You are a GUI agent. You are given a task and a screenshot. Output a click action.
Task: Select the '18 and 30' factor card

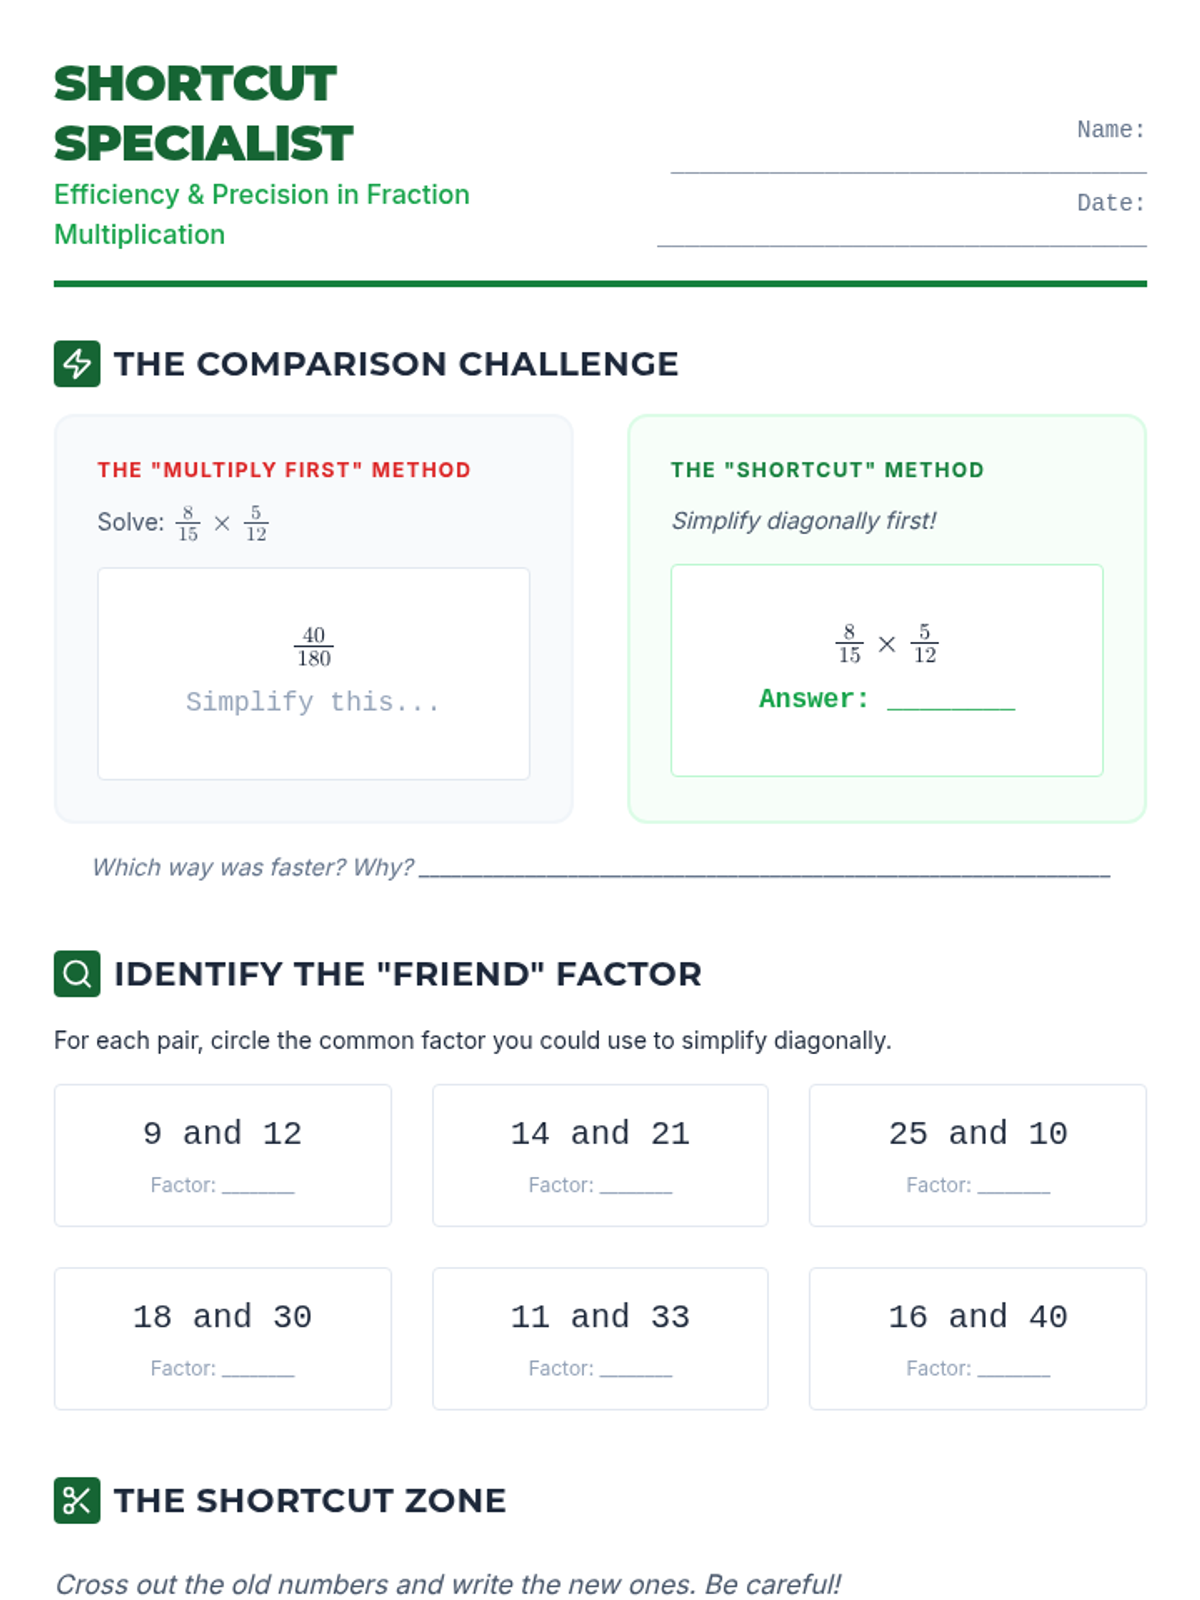(x=223, y=1339)
